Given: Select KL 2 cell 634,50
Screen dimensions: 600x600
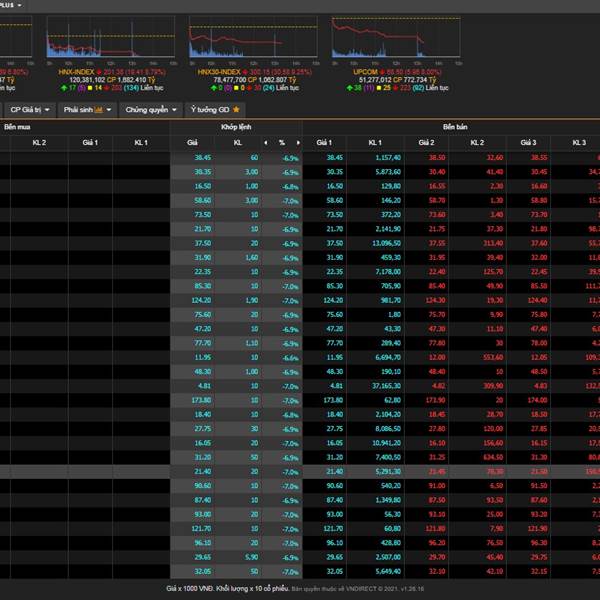Looking at the screenshot, I should point(493,457).
